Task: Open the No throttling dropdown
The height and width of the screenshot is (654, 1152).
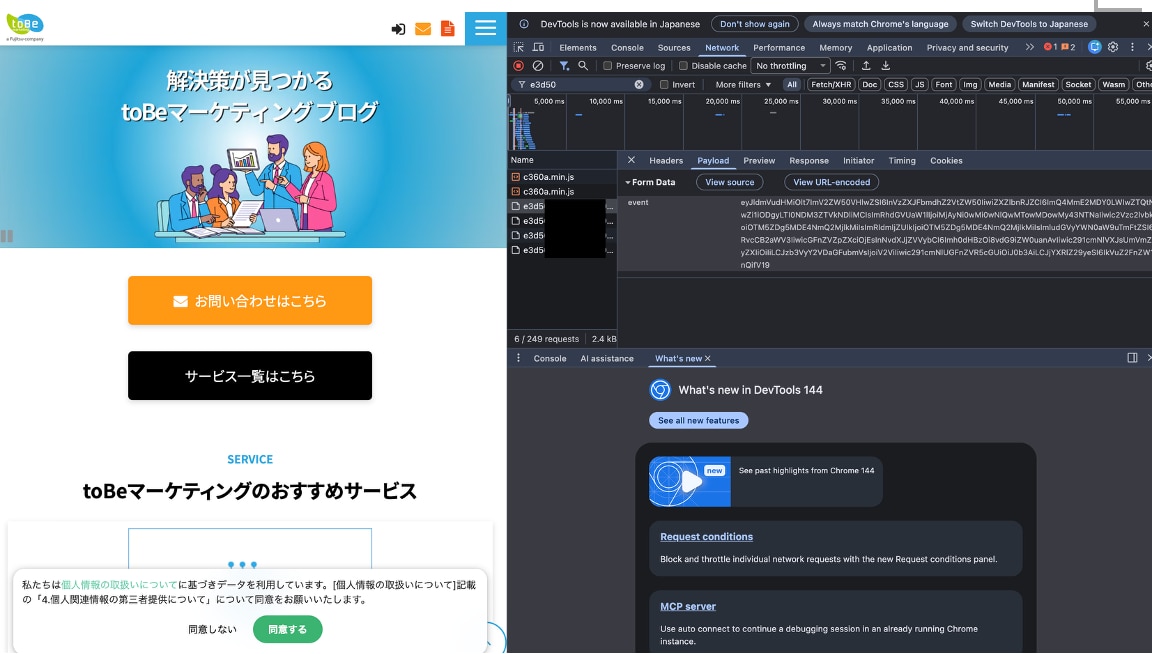Action: click(790, 66)
